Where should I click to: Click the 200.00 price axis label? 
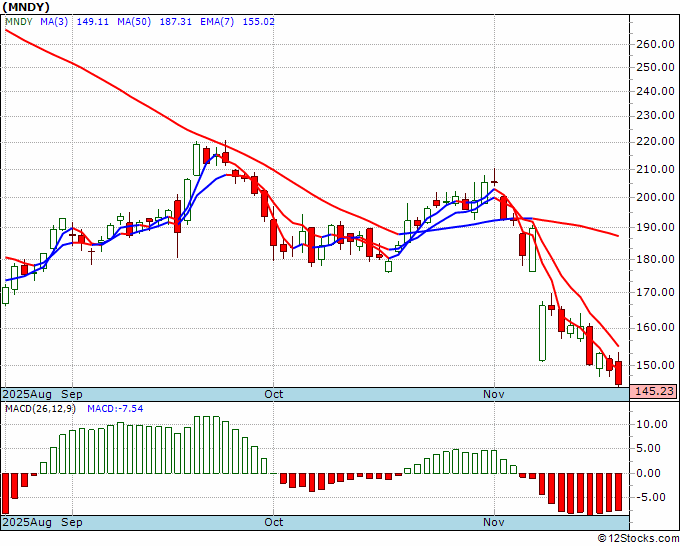point(655,197)
